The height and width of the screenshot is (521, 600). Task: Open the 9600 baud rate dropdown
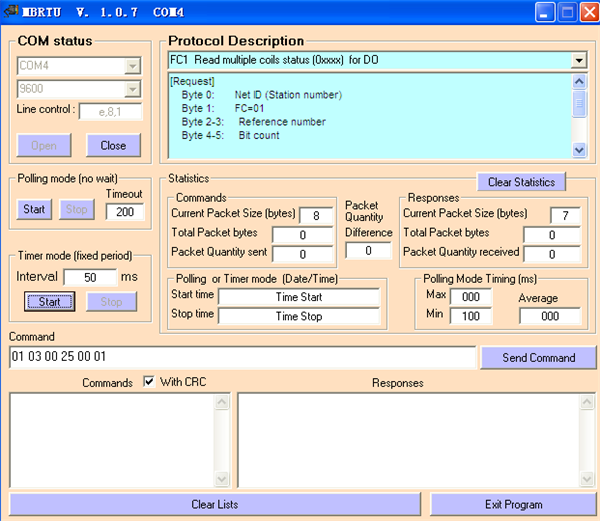132,87
